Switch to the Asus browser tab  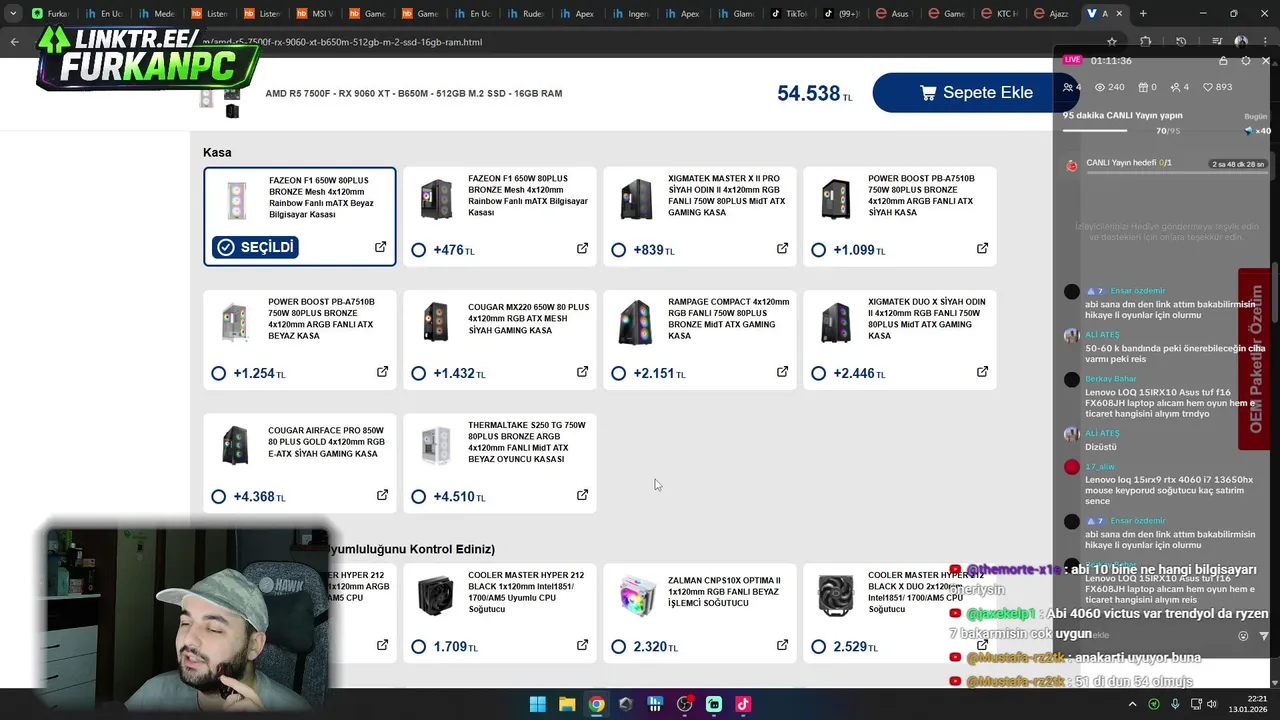pos(892,14)
